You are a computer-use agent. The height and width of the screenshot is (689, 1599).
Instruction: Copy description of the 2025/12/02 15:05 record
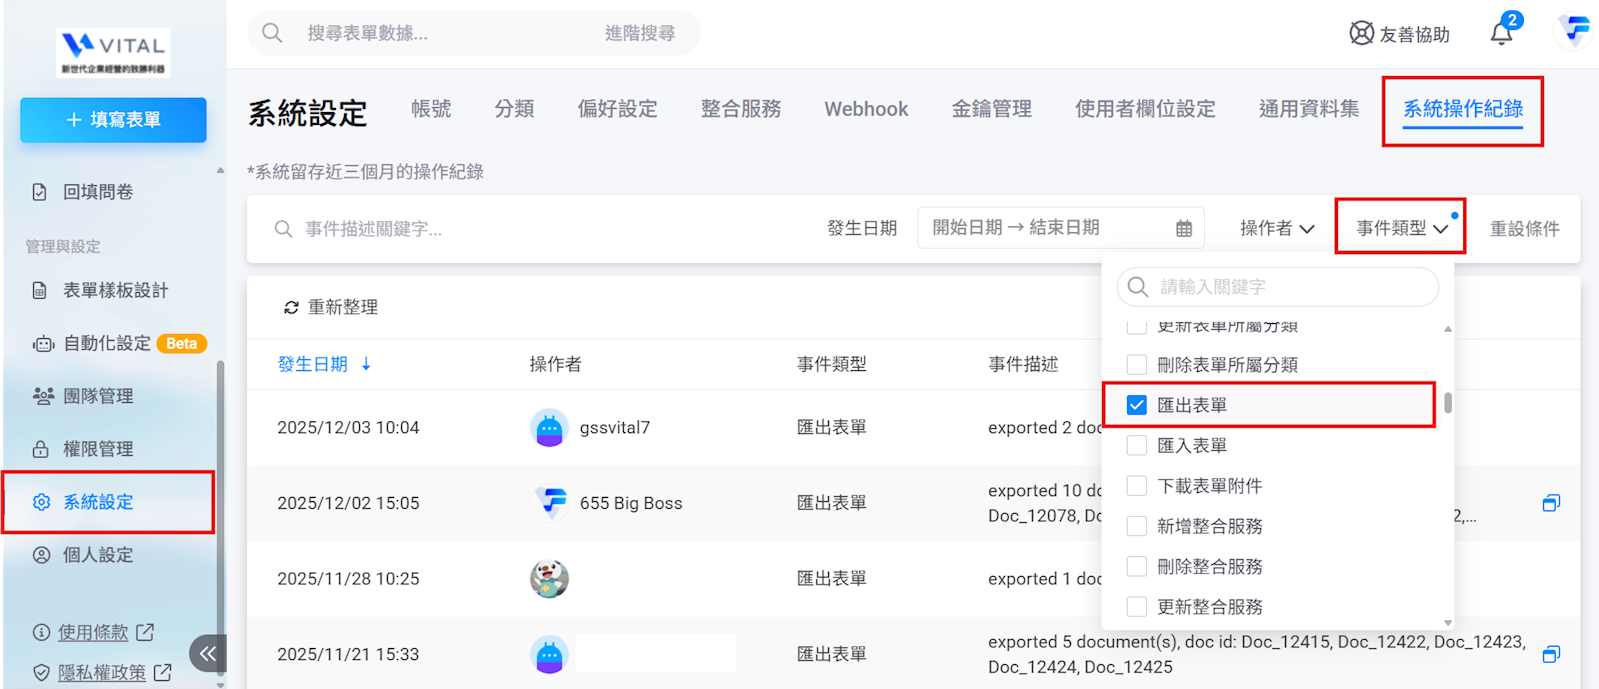click(1551, 503)
